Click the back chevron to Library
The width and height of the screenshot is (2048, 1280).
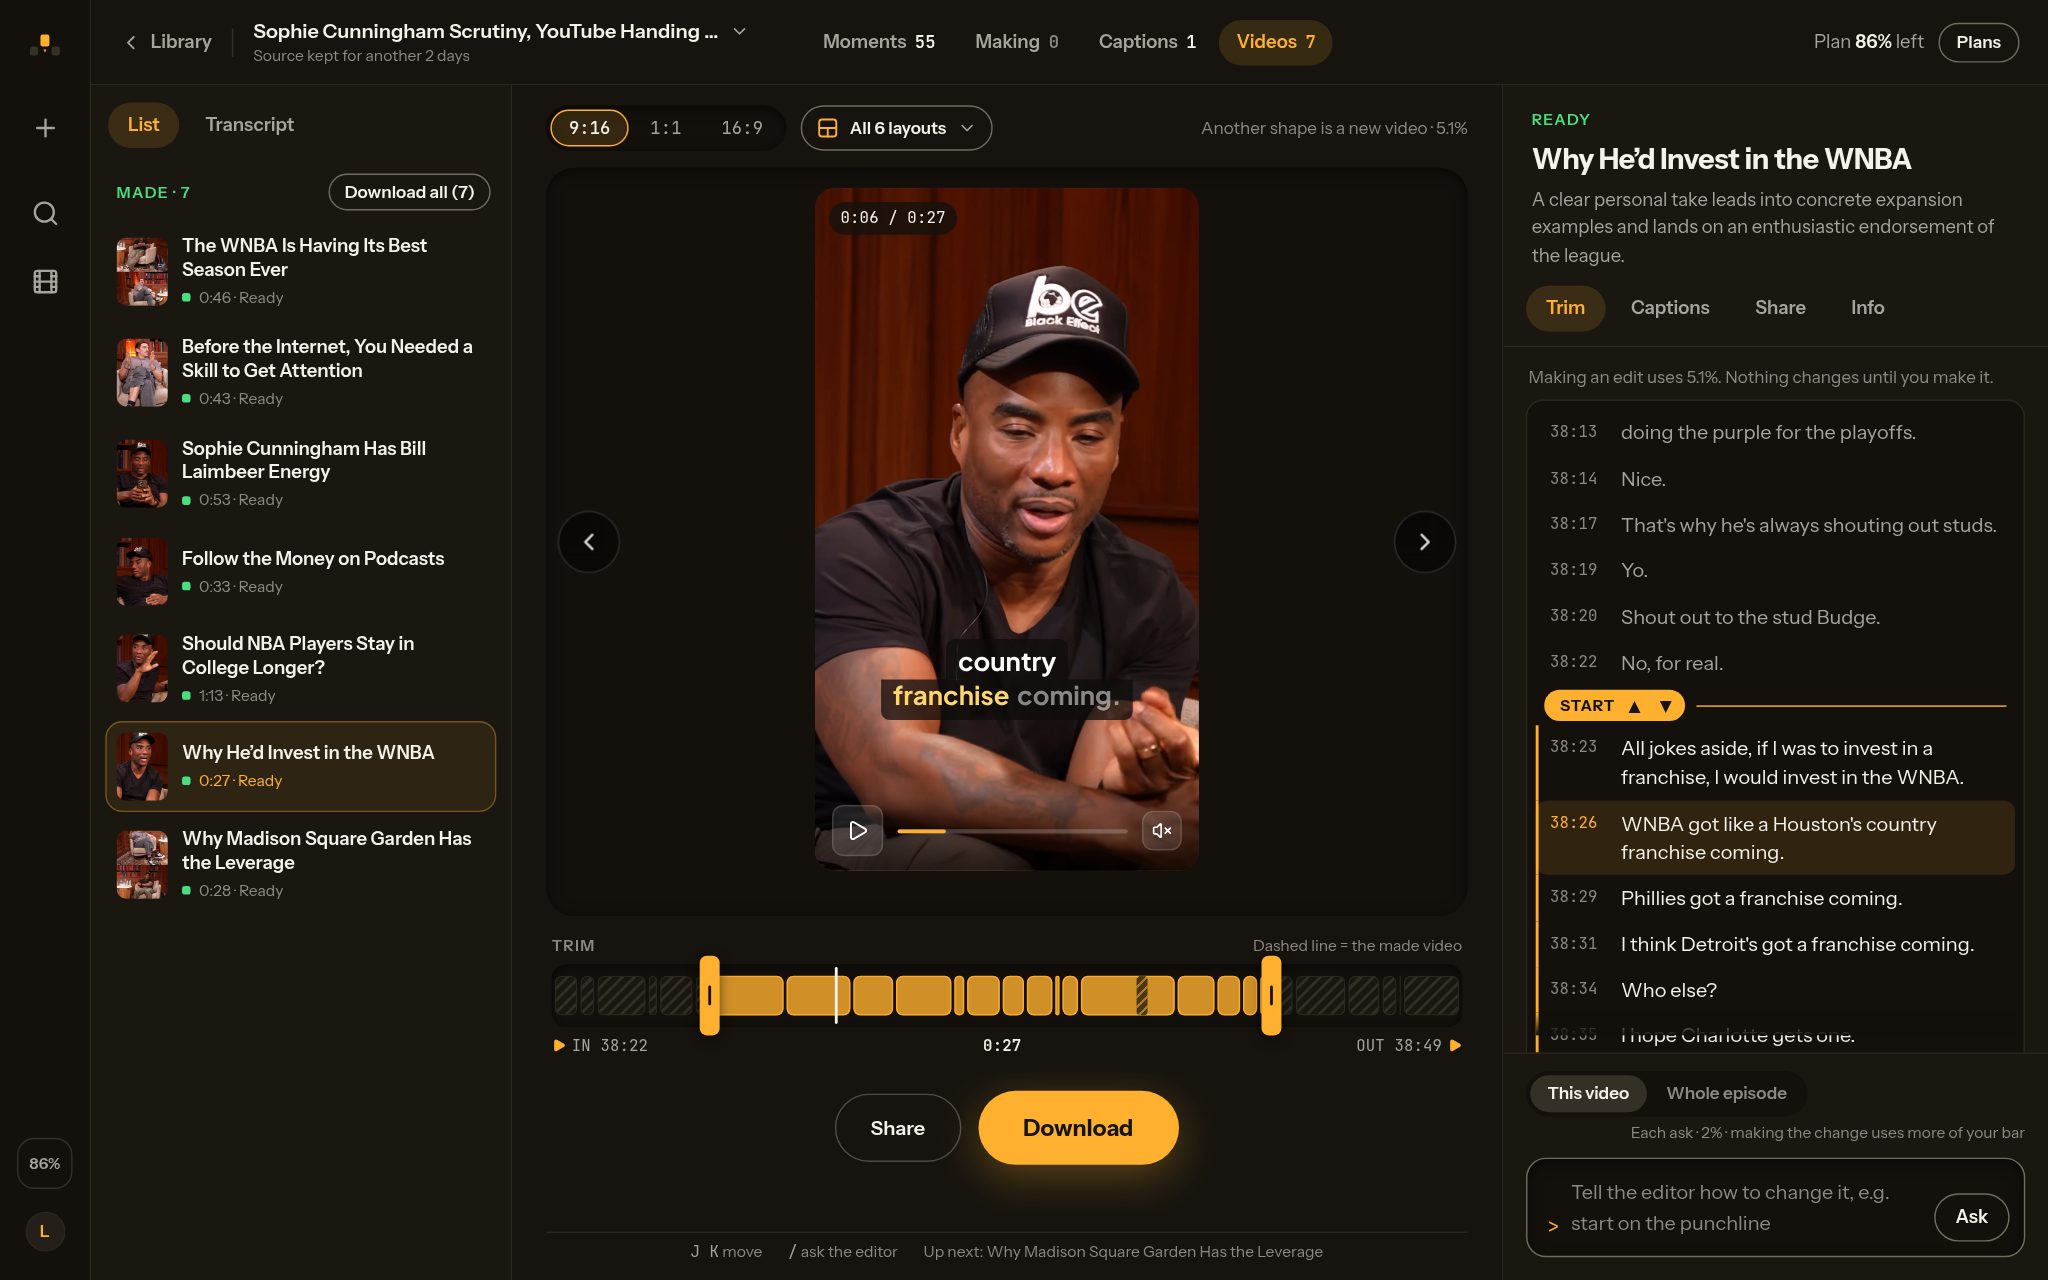point(130,42)
